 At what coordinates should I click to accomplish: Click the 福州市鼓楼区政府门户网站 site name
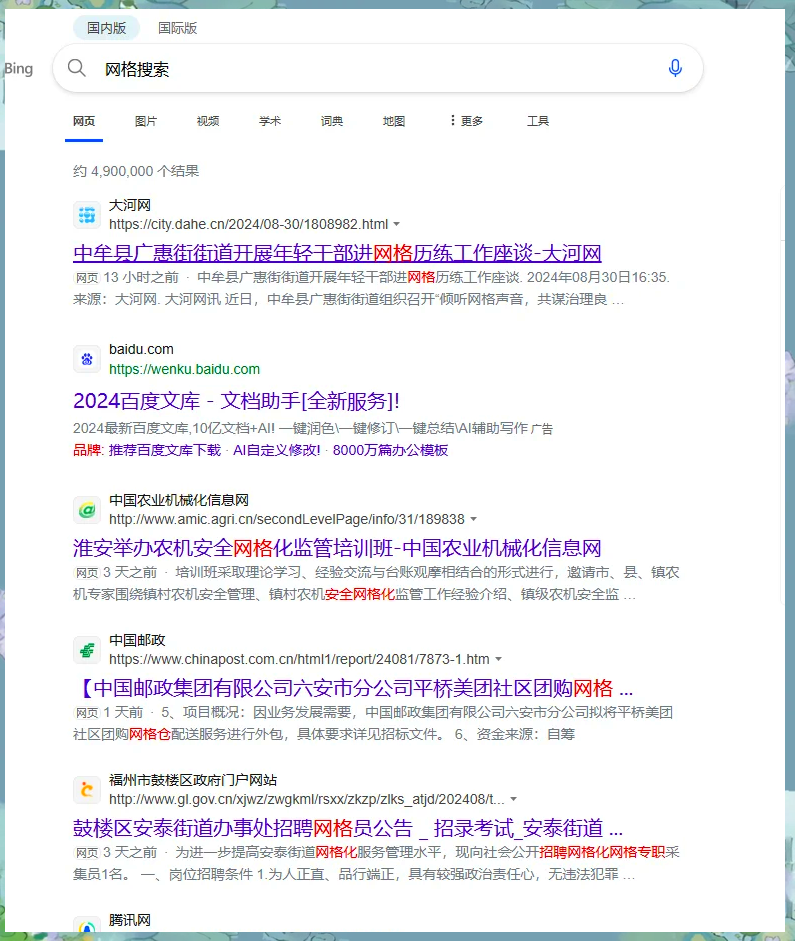(x=193, y=780)
